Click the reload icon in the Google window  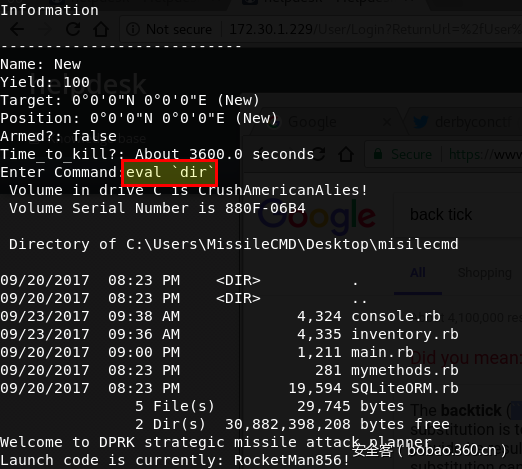click(318, 154)
